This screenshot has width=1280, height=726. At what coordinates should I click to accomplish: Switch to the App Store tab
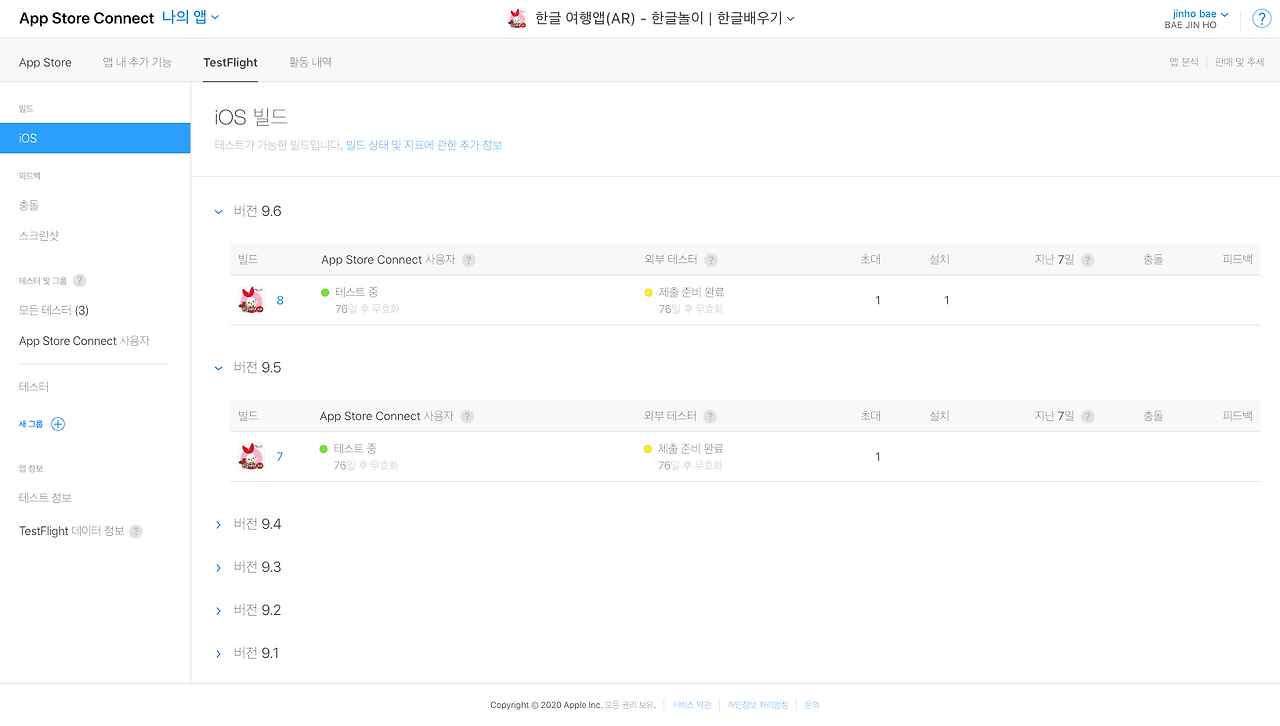pyautogui.click(x=45, y=62)
